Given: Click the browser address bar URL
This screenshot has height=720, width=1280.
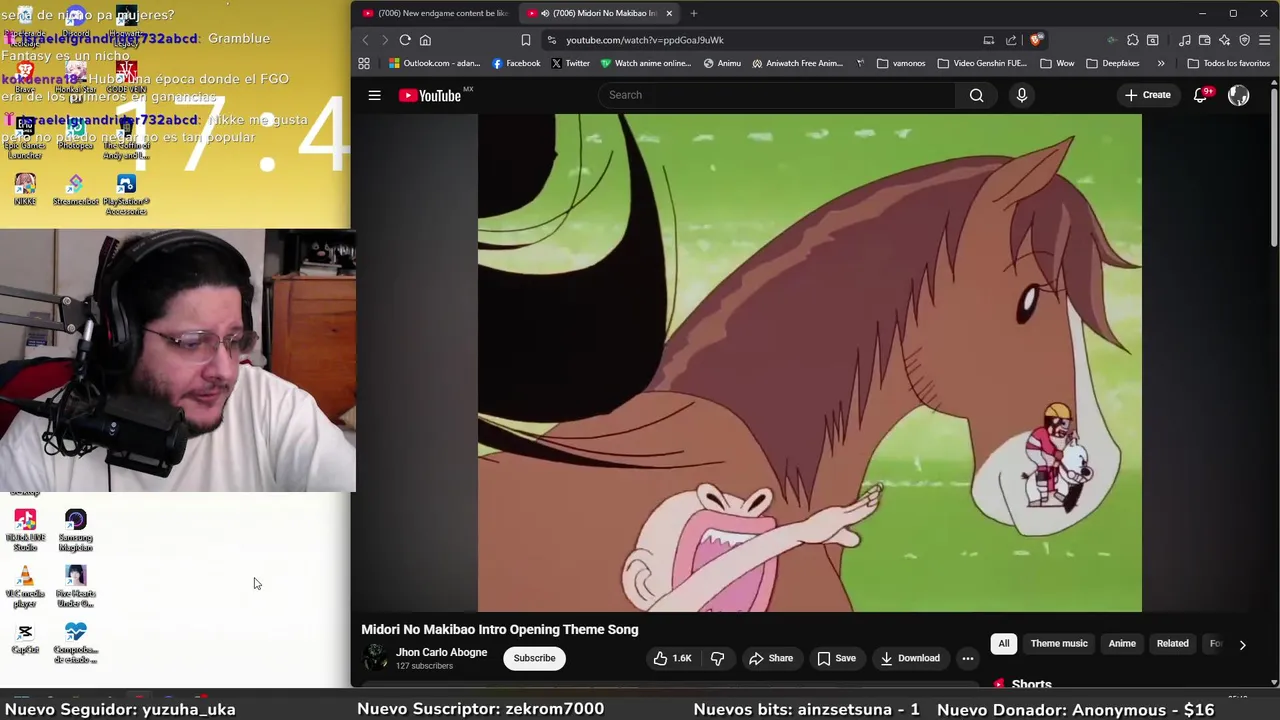Looking at the screenshot, I should [645, 40].
